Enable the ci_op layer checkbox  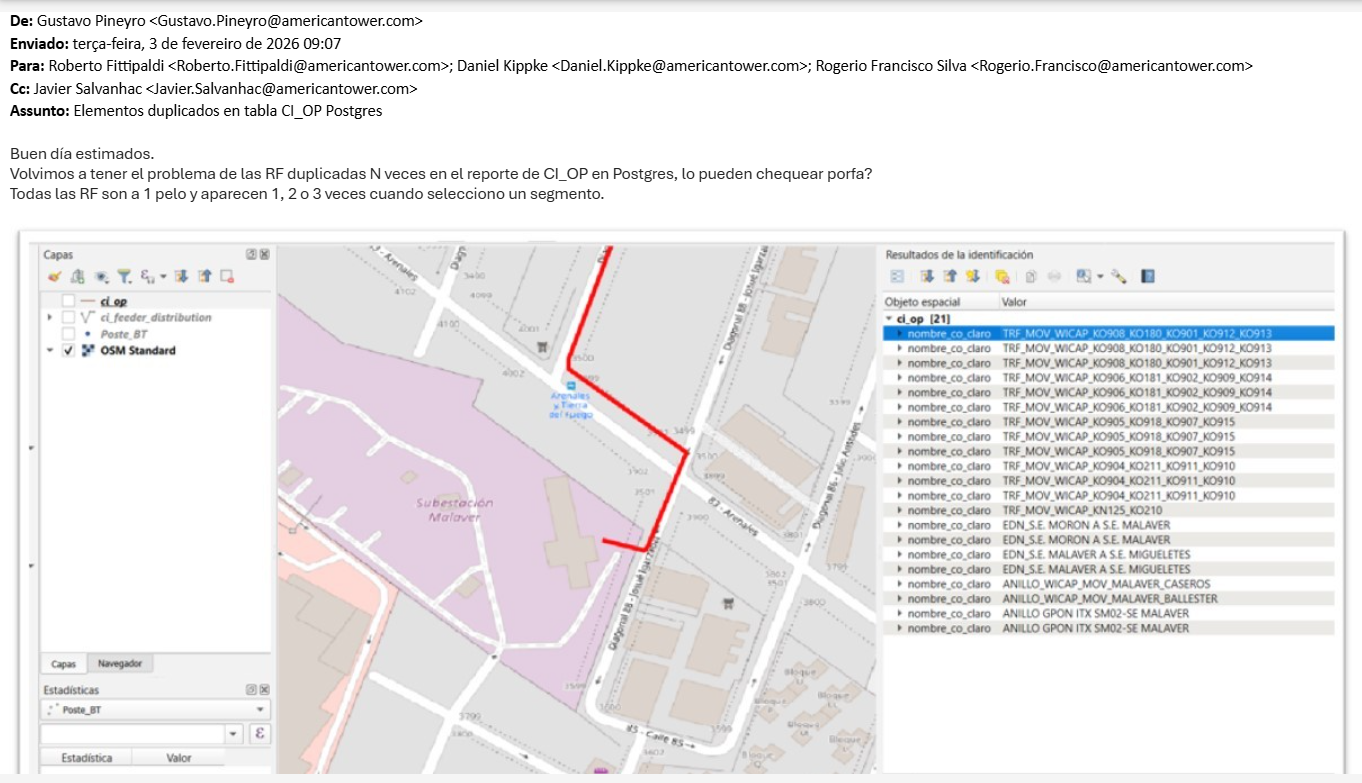coord(68,301)
